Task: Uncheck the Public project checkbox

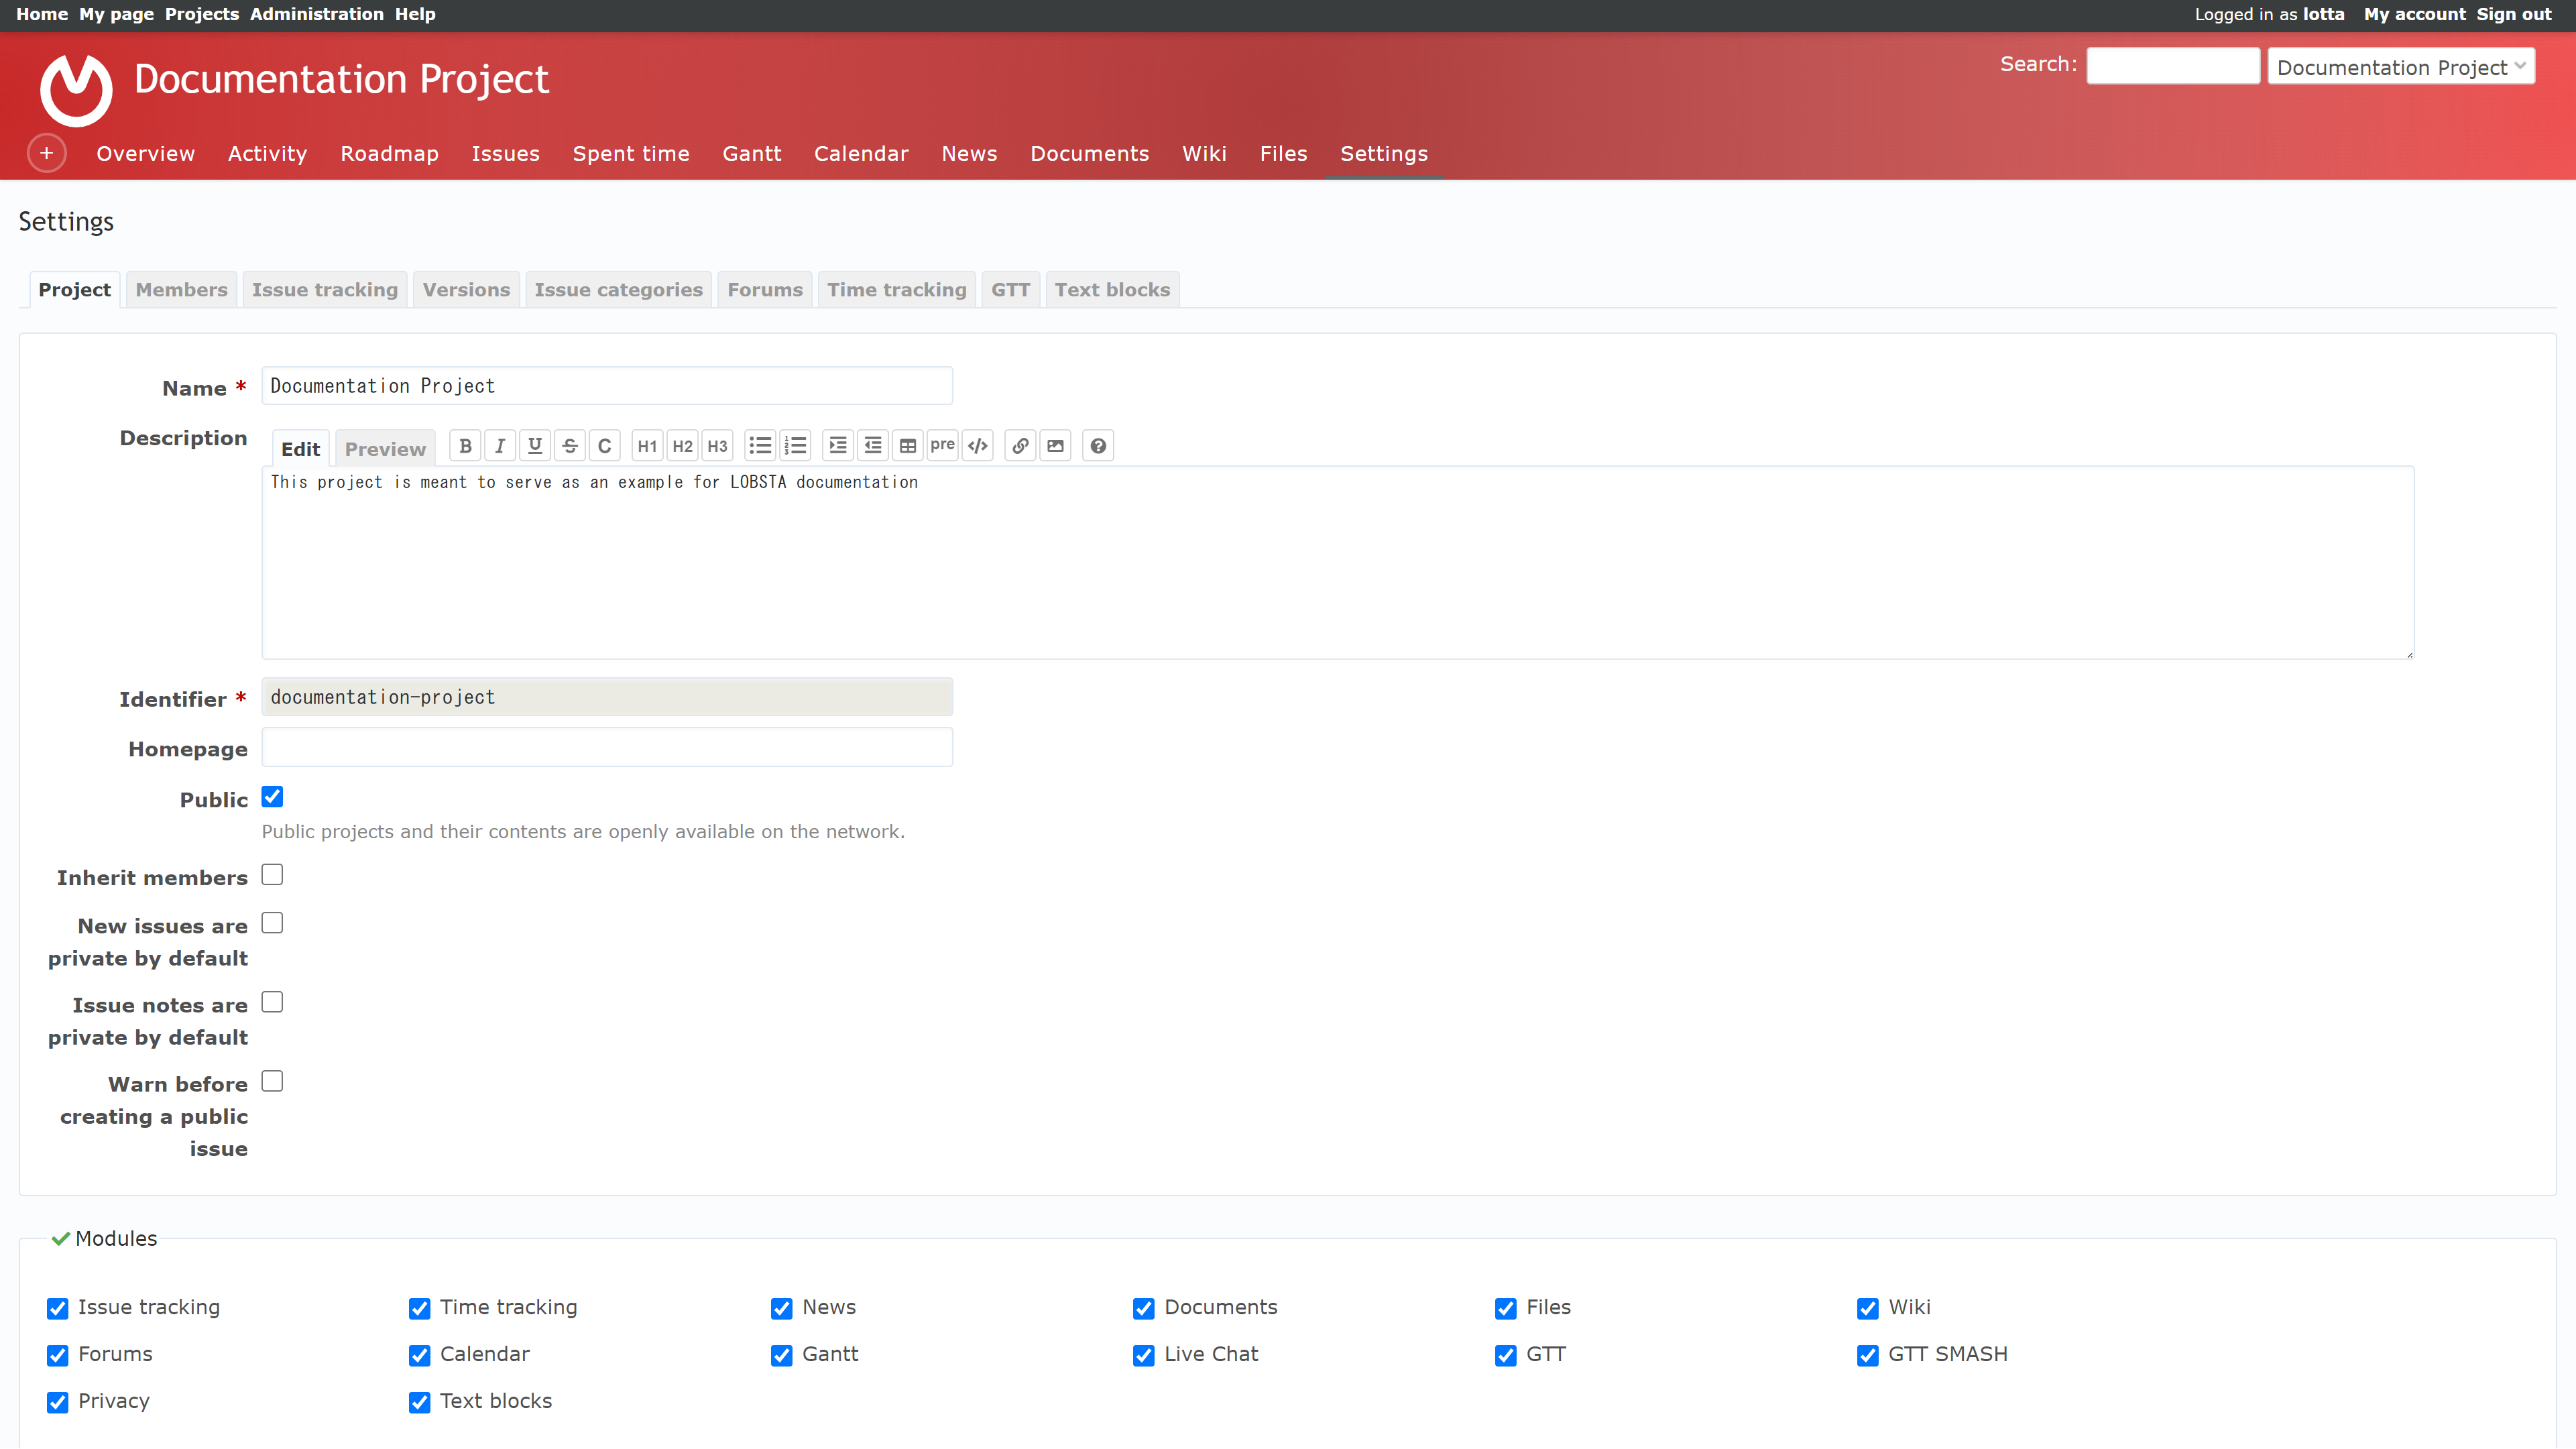Action: click(272, 797)
